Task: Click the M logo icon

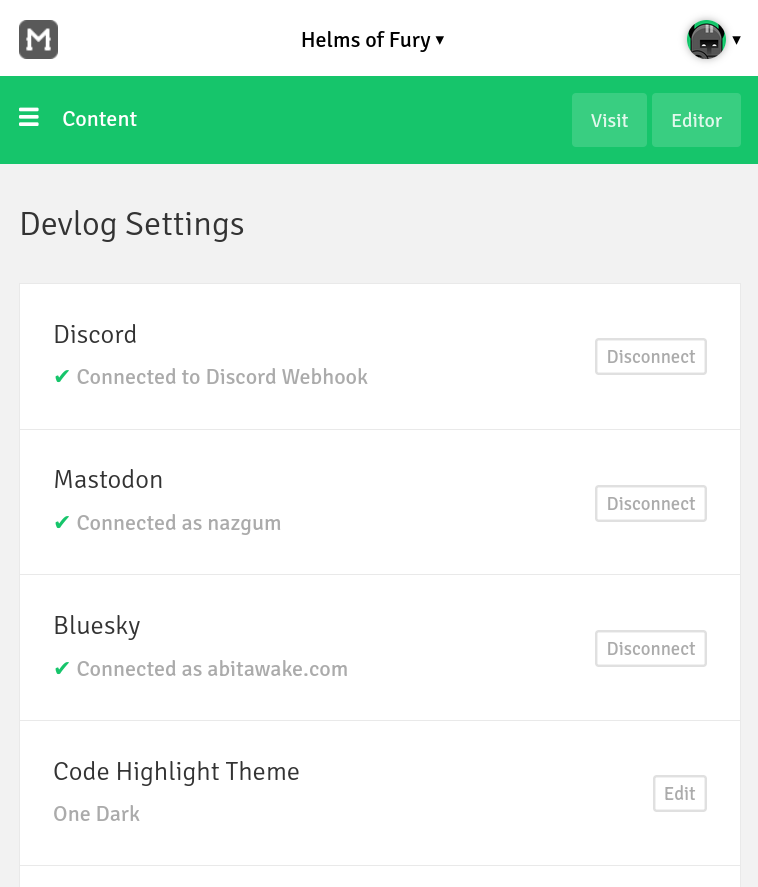Action: pos(38,40)
